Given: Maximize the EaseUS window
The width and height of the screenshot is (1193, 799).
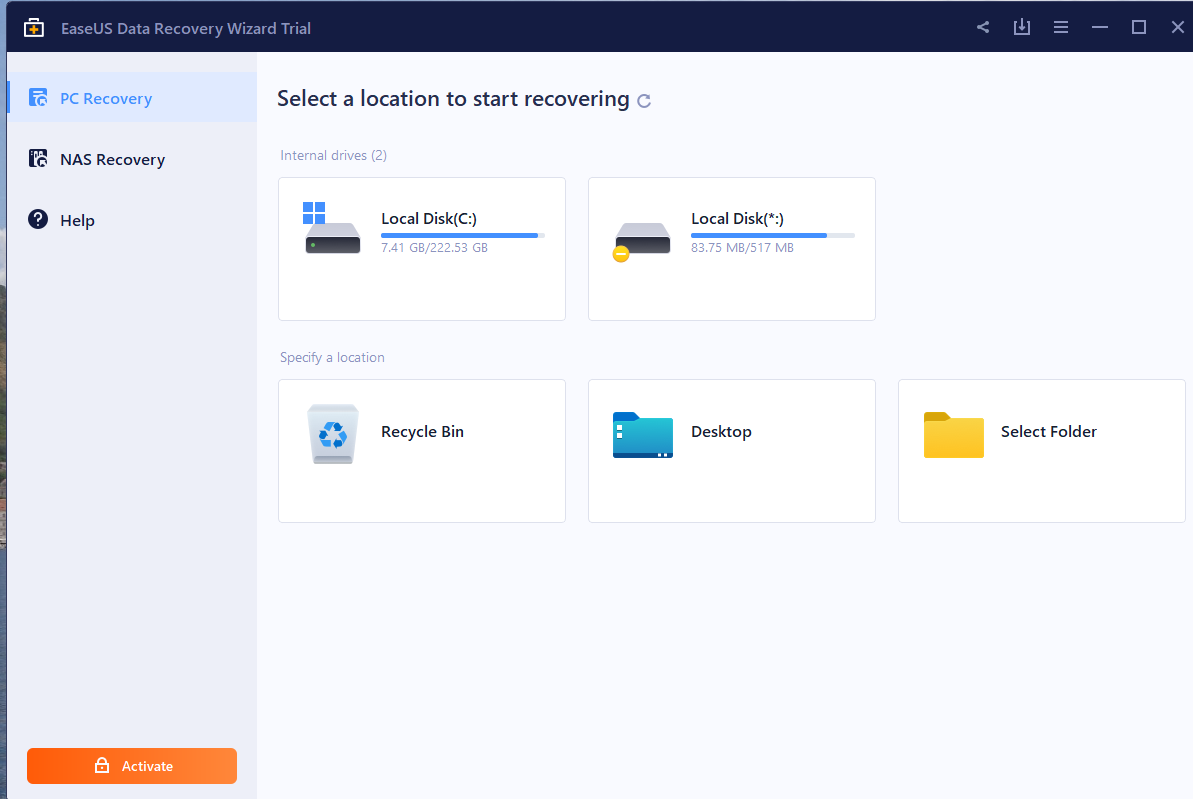Looking at the screenshot, I should 1138,27.
